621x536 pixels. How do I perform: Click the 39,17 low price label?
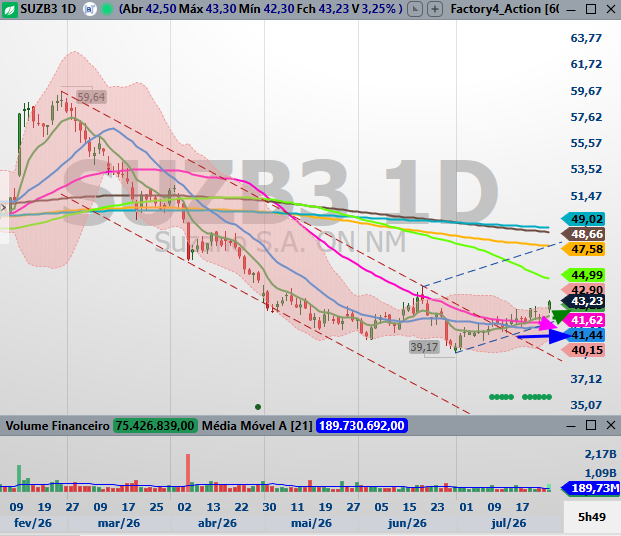424,347
